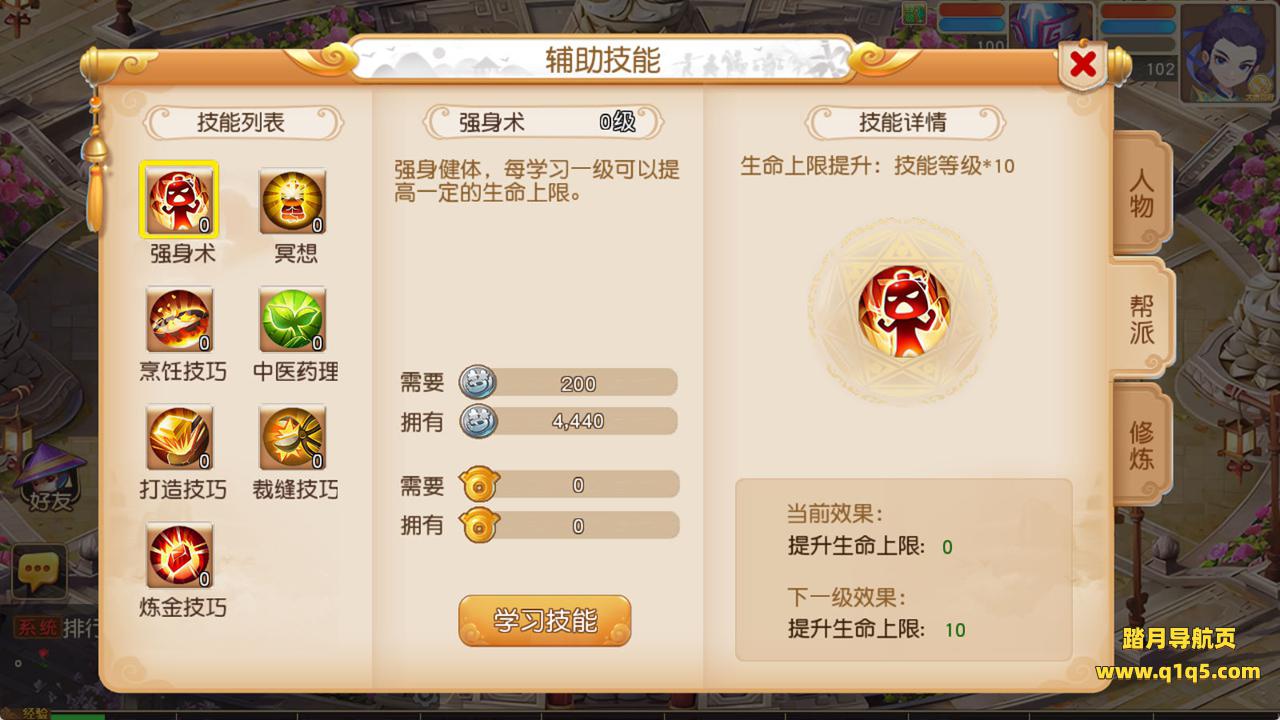The height and width of the screenshot is (720, 1280).
Task: Choose the 烹饪技巧 cooking skill icon
Action: coord(180,319)
